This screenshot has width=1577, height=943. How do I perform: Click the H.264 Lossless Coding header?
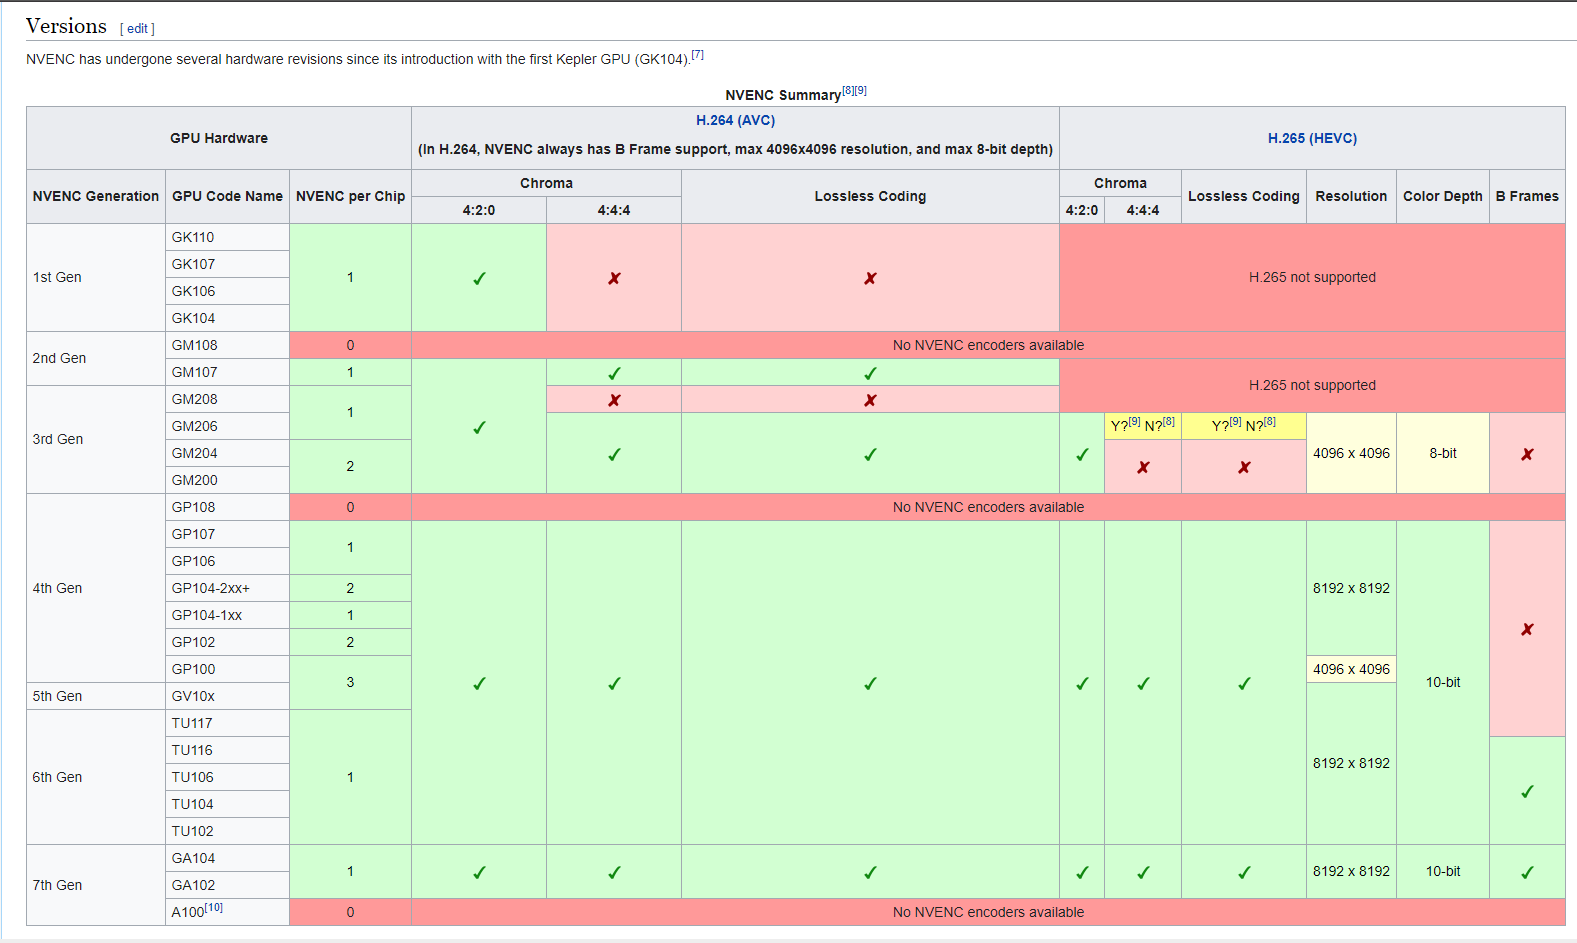pos(870,196)
